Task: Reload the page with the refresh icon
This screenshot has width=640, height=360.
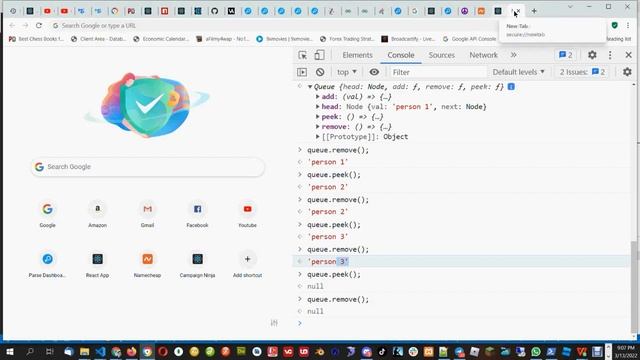Action: (x=39, y=25)
